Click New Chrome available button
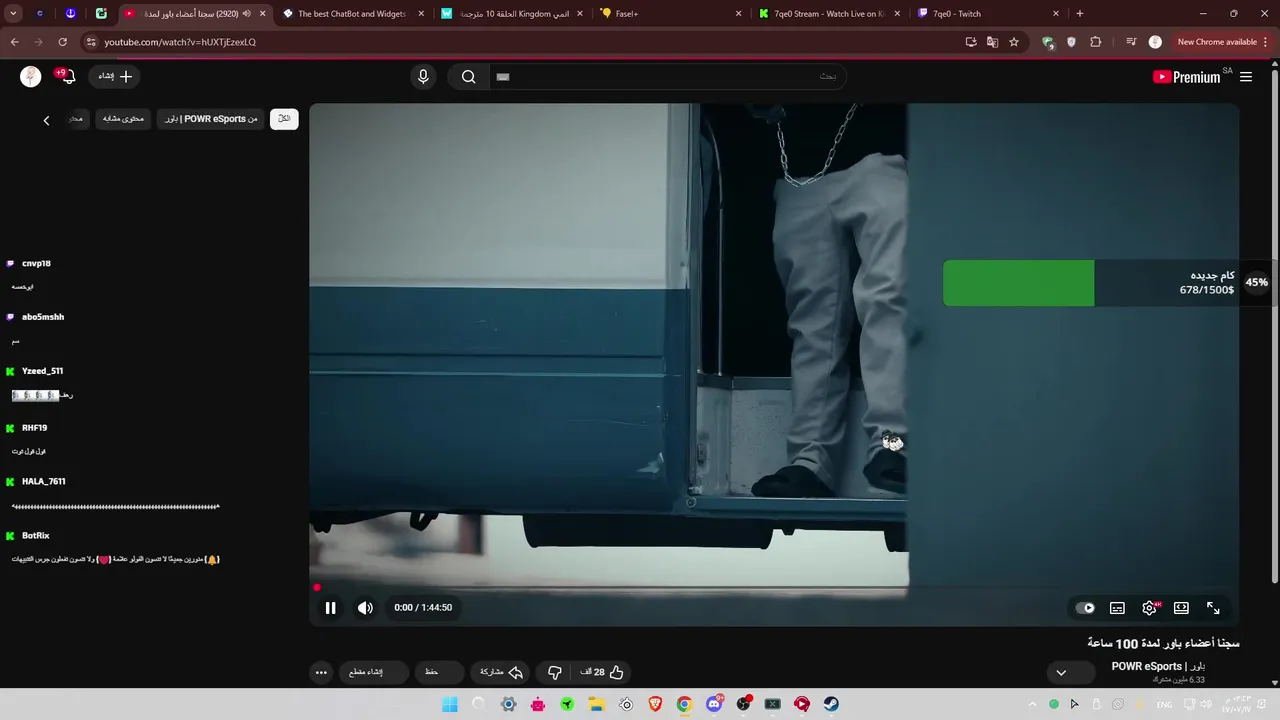The width and height of the screenshot is (1280, 720). click(x=1223, y=42)
